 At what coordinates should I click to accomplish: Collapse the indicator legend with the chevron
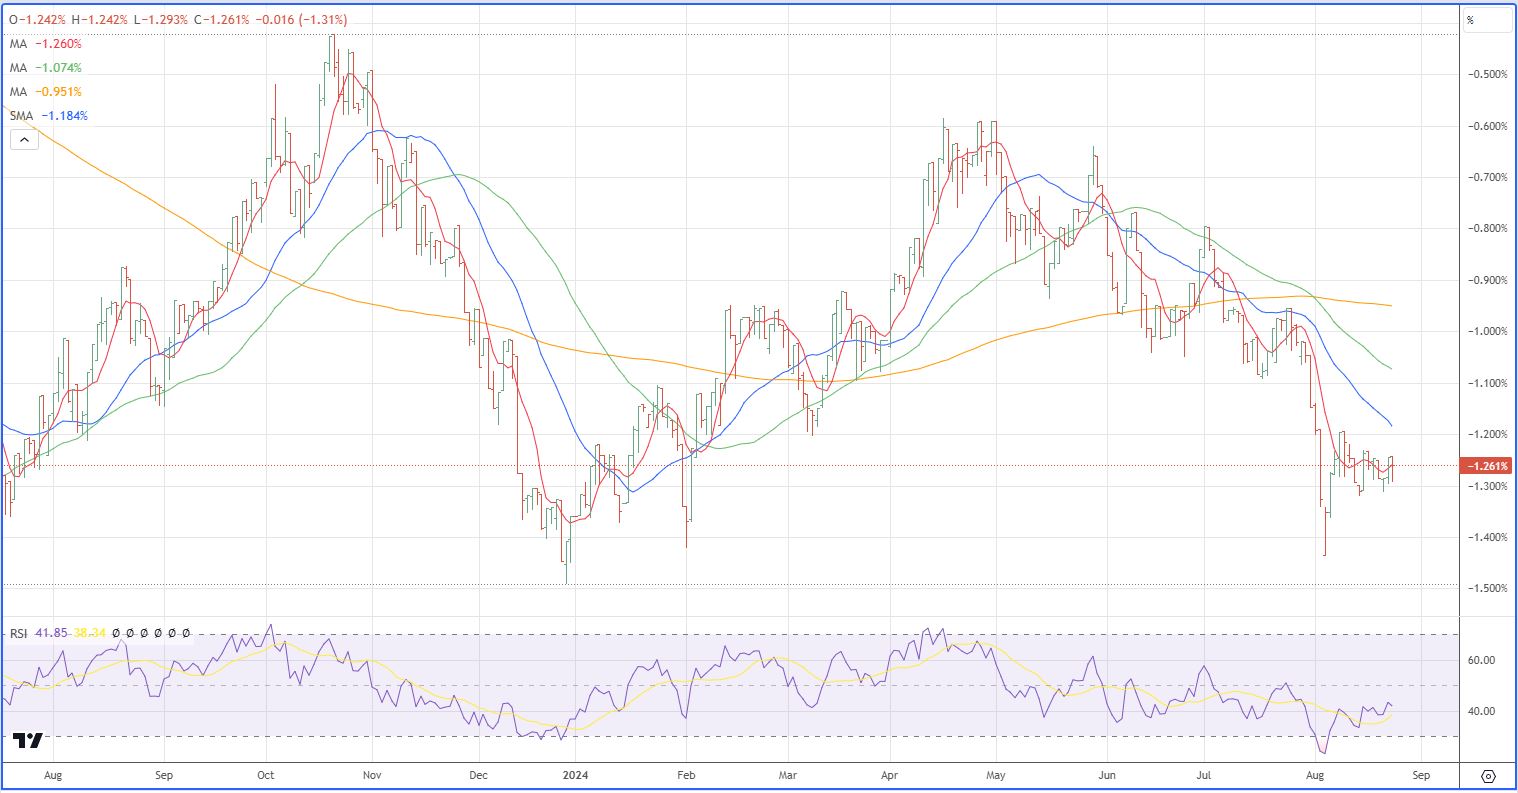24,140
